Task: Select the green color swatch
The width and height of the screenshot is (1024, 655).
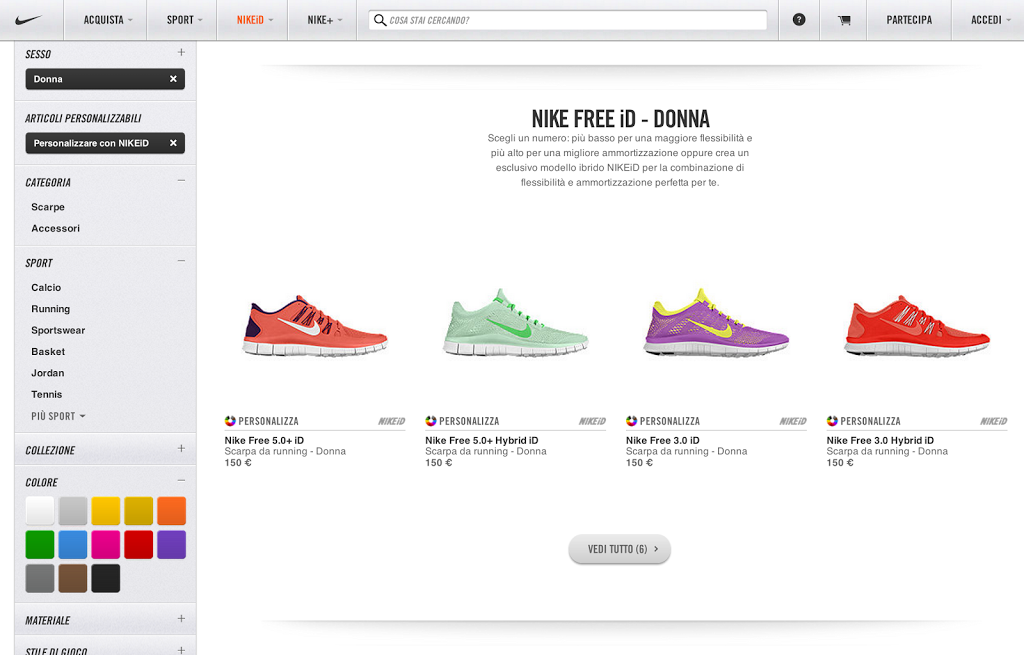Action: coord(40,545)
